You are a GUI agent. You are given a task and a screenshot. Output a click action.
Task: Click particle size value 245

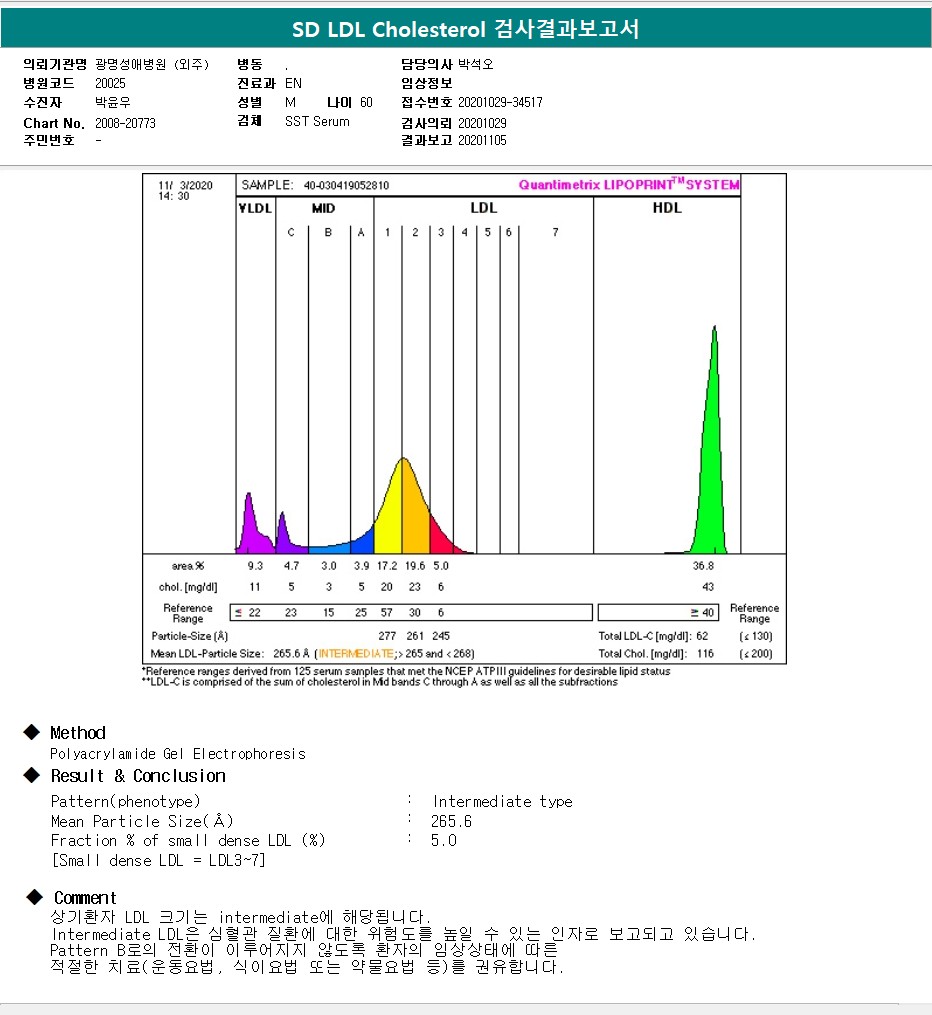point(441,636)
